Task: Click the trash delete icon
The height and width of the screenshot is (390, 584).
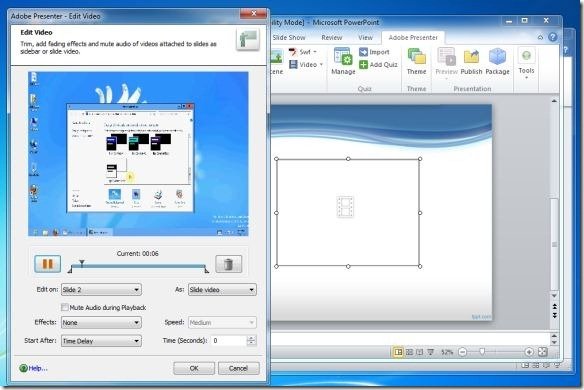Action: point(228,264)
